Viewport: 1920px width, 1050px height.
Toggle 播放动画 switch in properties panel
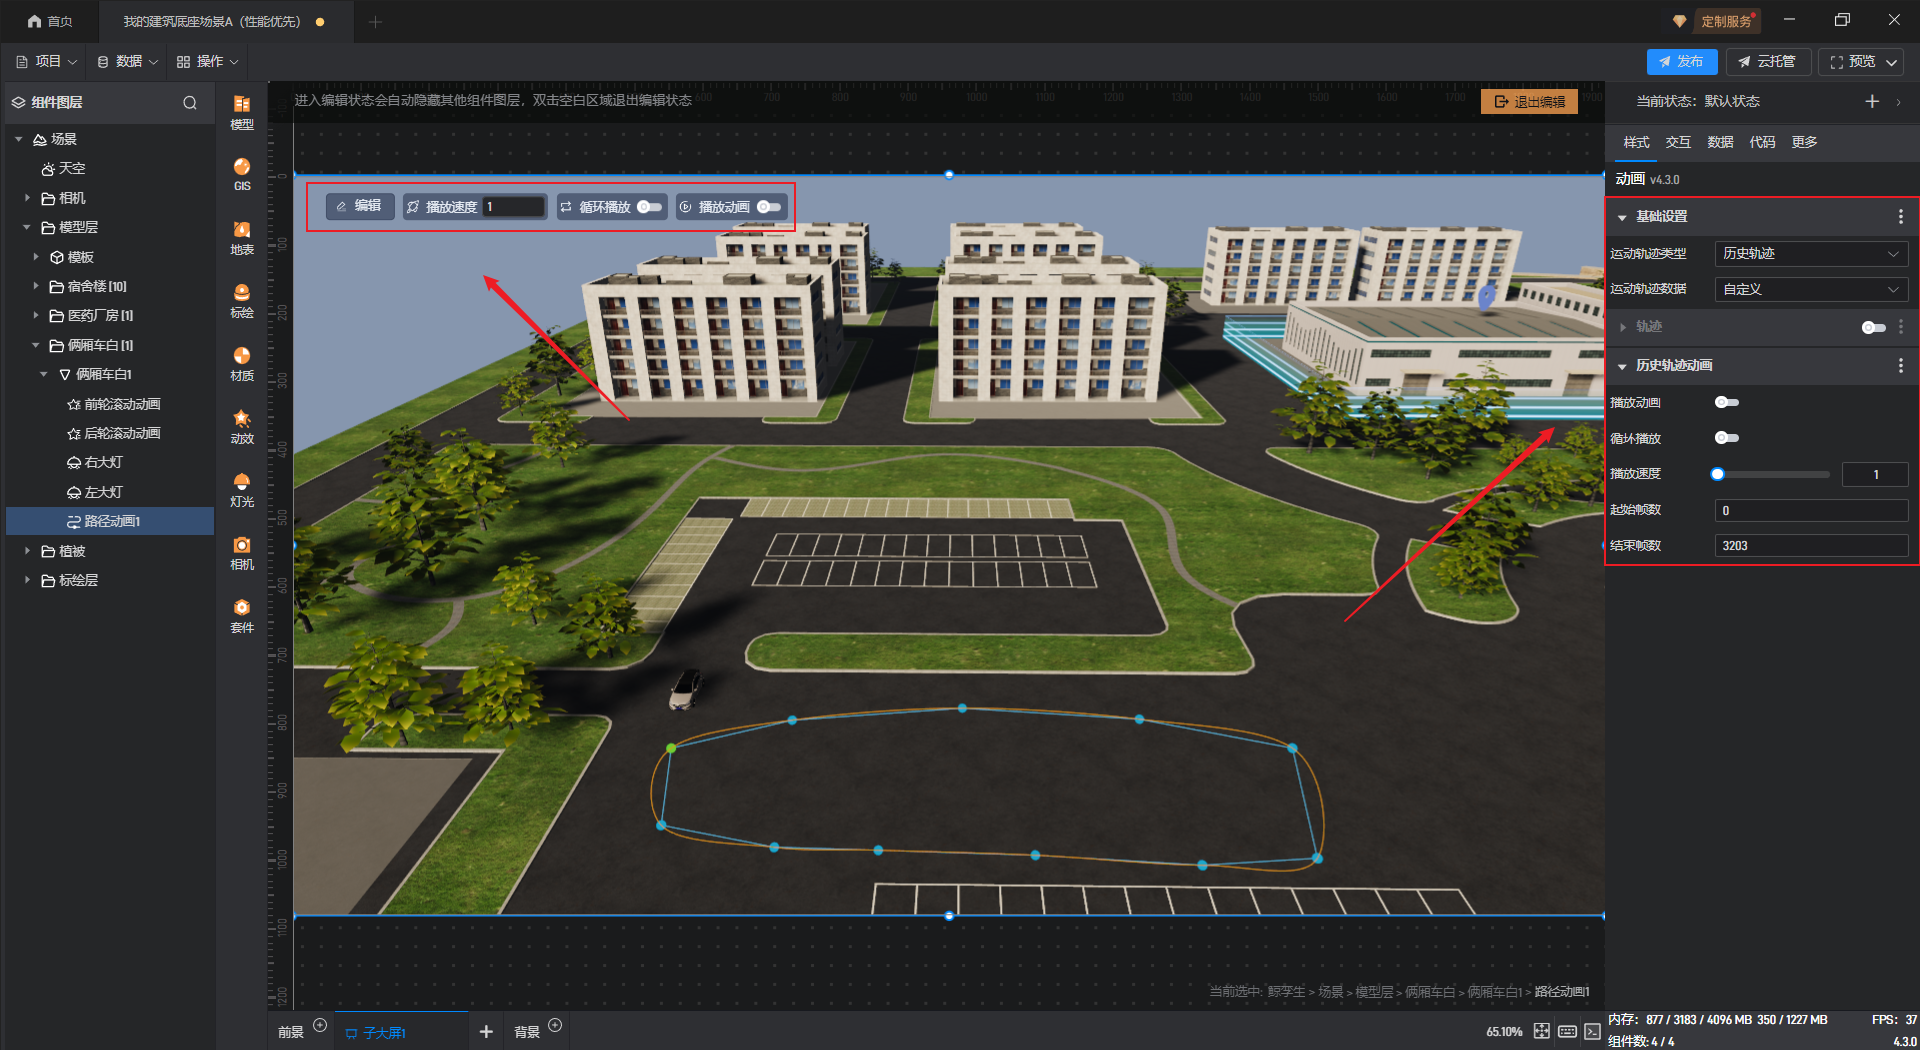1726,402
